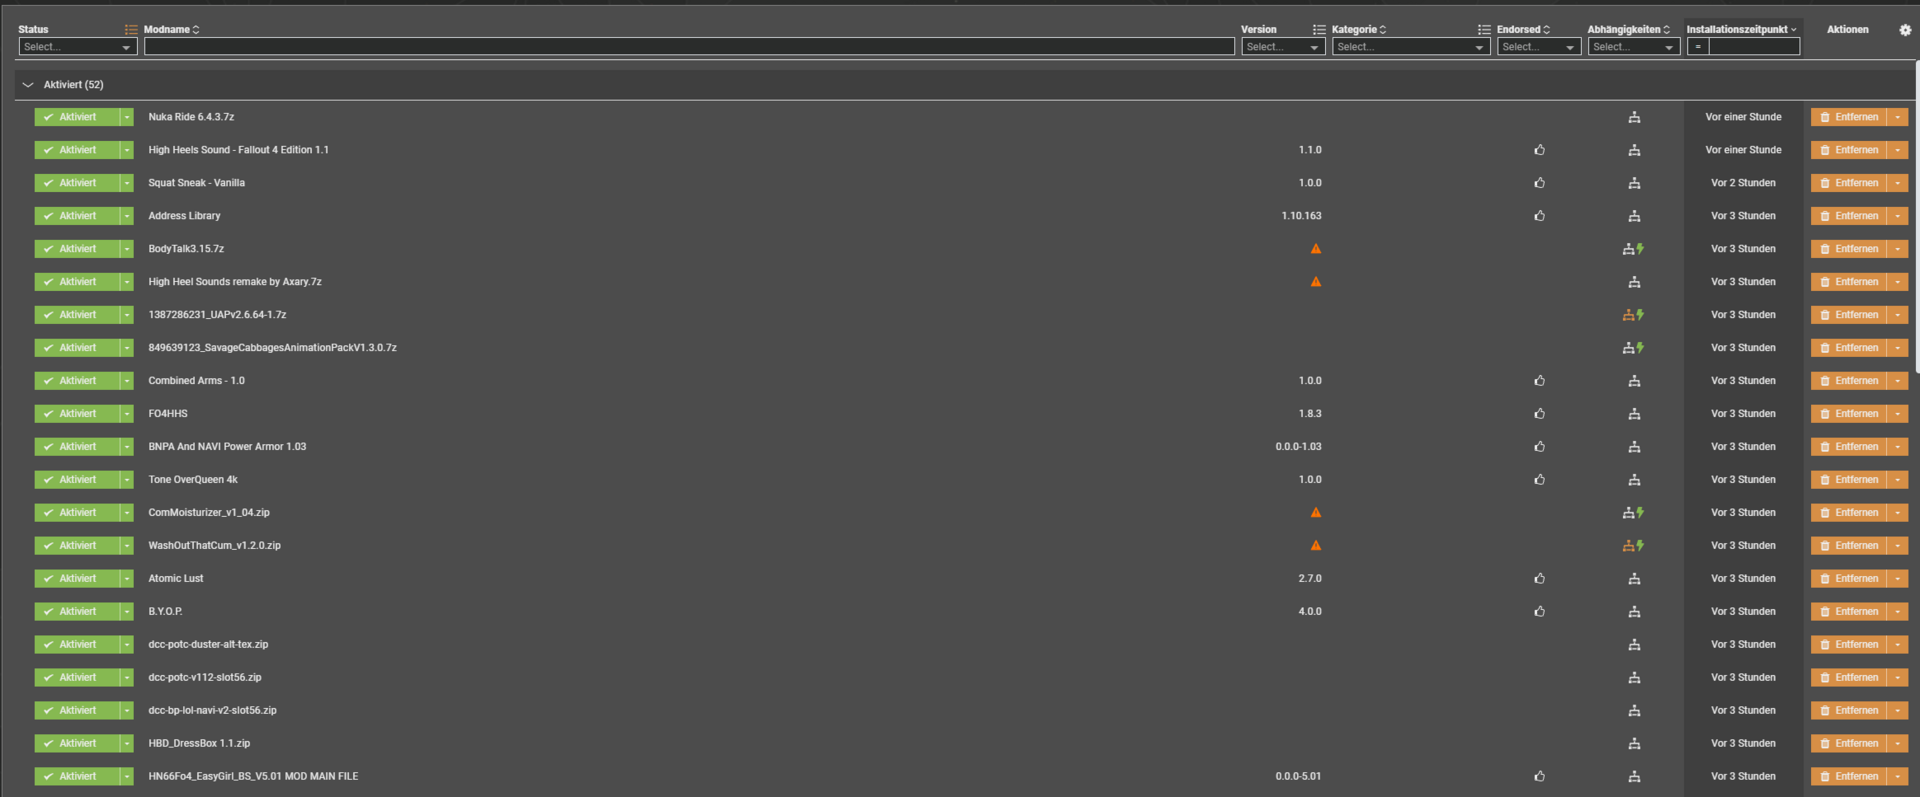
Task: Click the endorse thumbs-up for Squat Sneak - Vanilla
Action: point(1539,183)
